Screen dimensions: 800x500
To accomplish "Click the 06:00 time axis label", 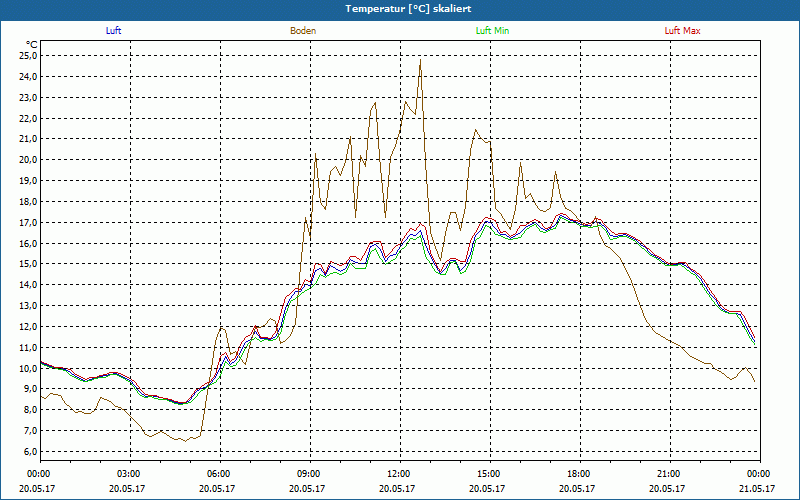I will [x=220, y=474].
